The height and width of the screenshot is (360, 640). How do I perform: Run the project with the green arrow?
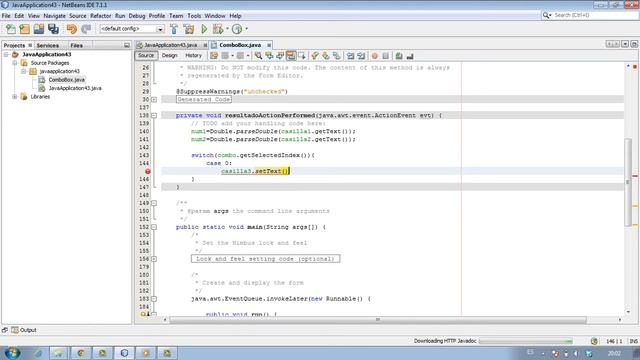click(x=204, y=29)
